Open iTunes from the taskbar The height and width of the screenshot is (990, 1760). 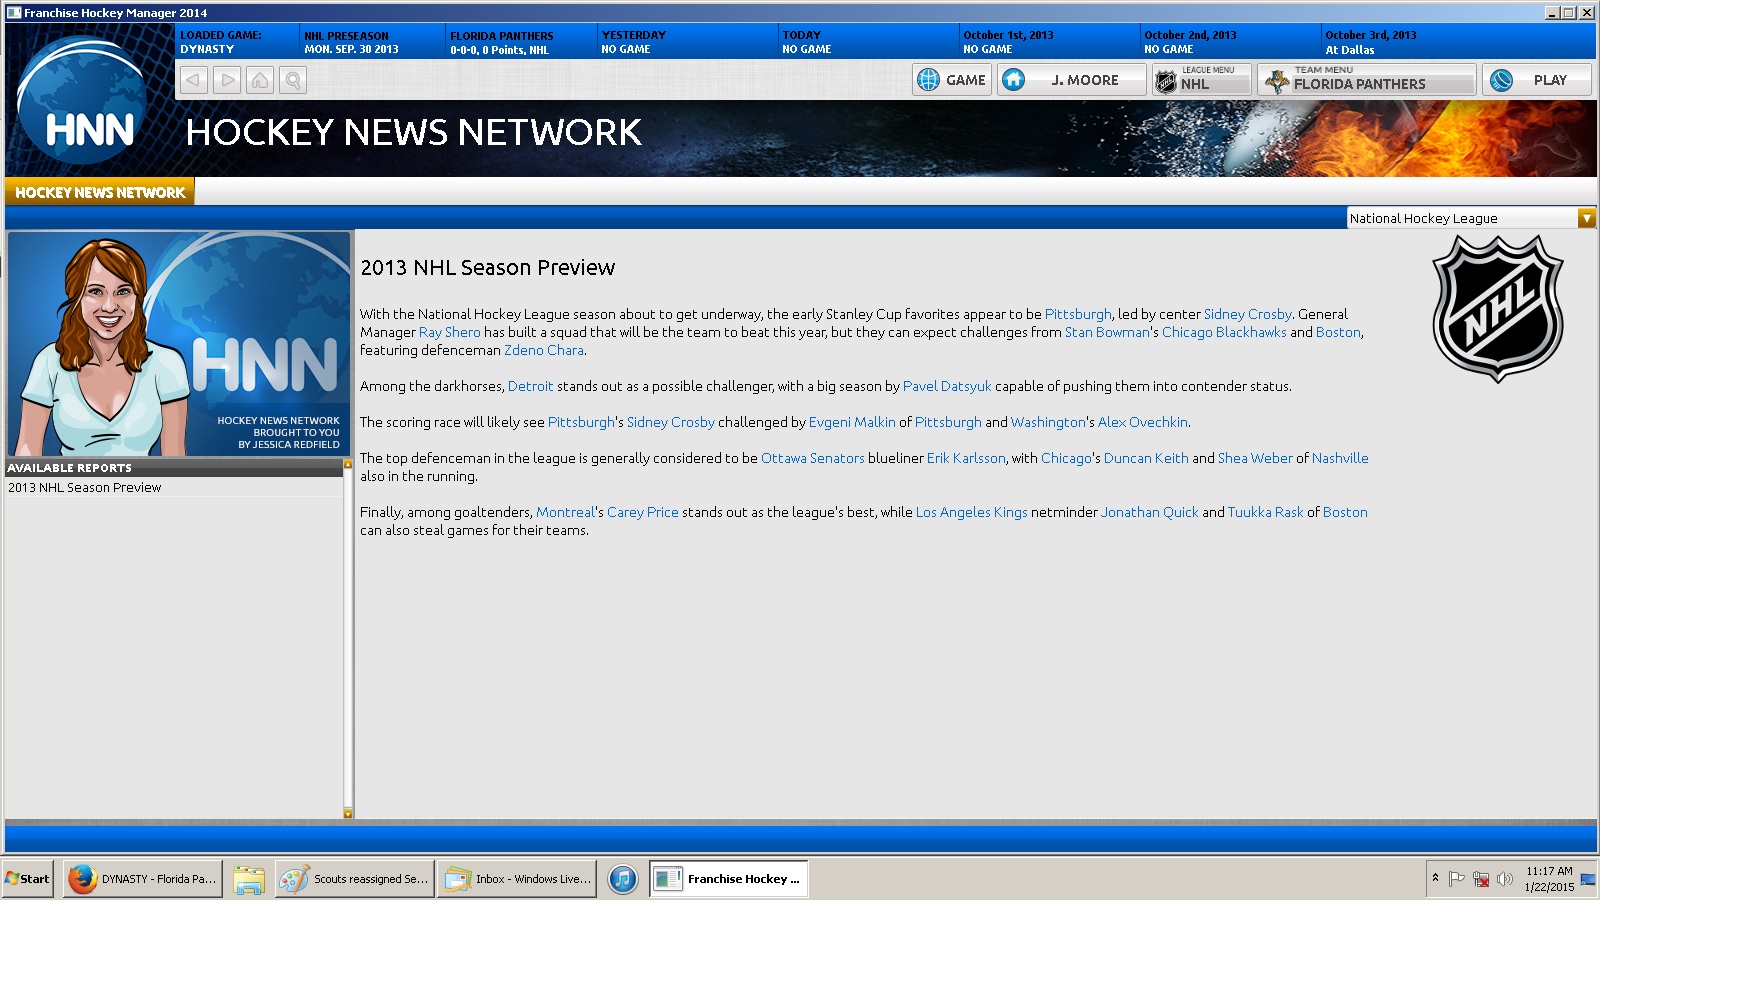click(x=622, y=879)
